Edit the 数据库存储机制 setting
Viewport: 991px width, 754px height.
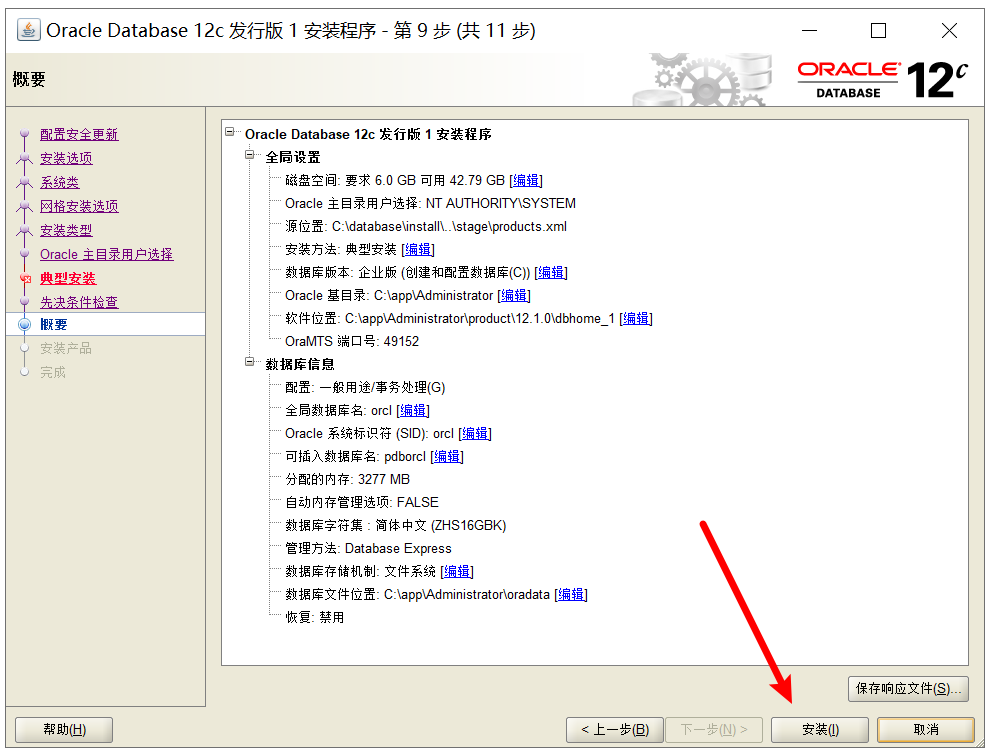click(x=457, y=571)
